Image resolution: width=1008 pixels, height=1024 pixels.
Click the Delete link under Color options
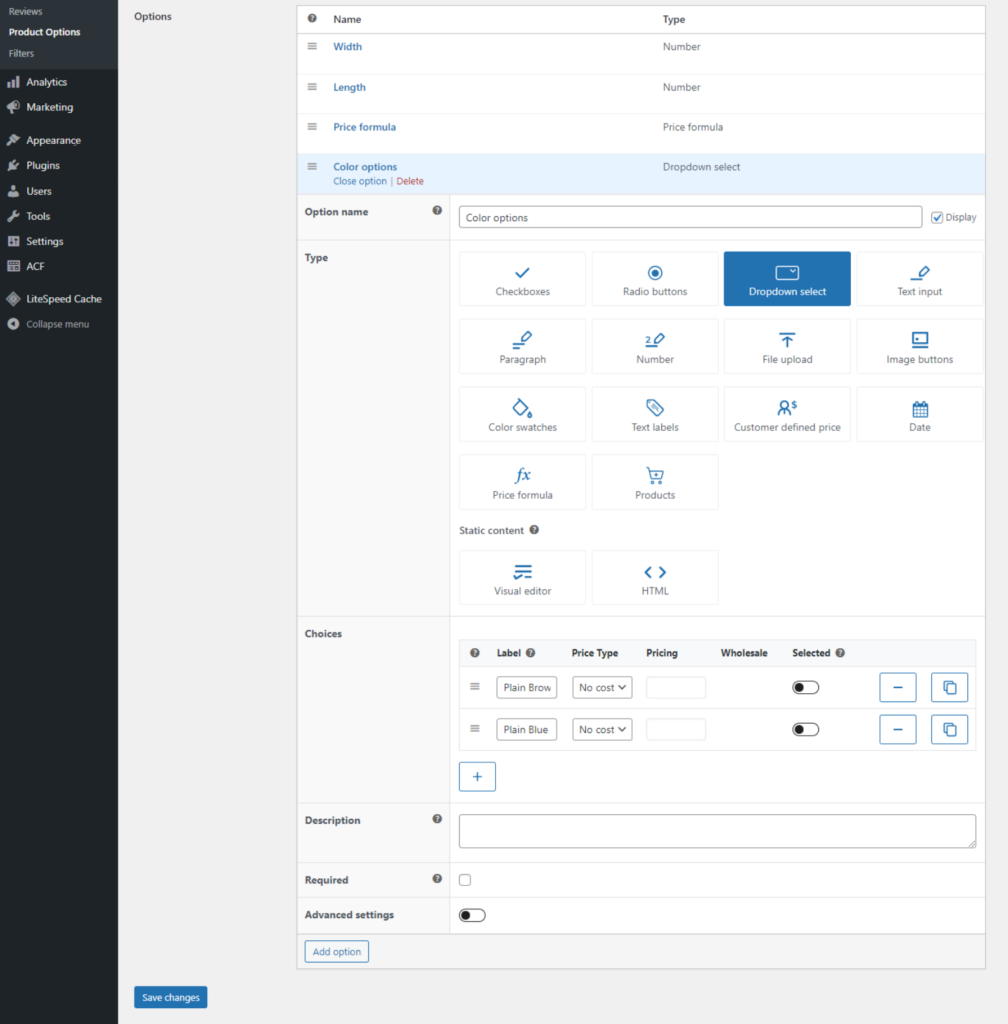(x=410, y=181)
